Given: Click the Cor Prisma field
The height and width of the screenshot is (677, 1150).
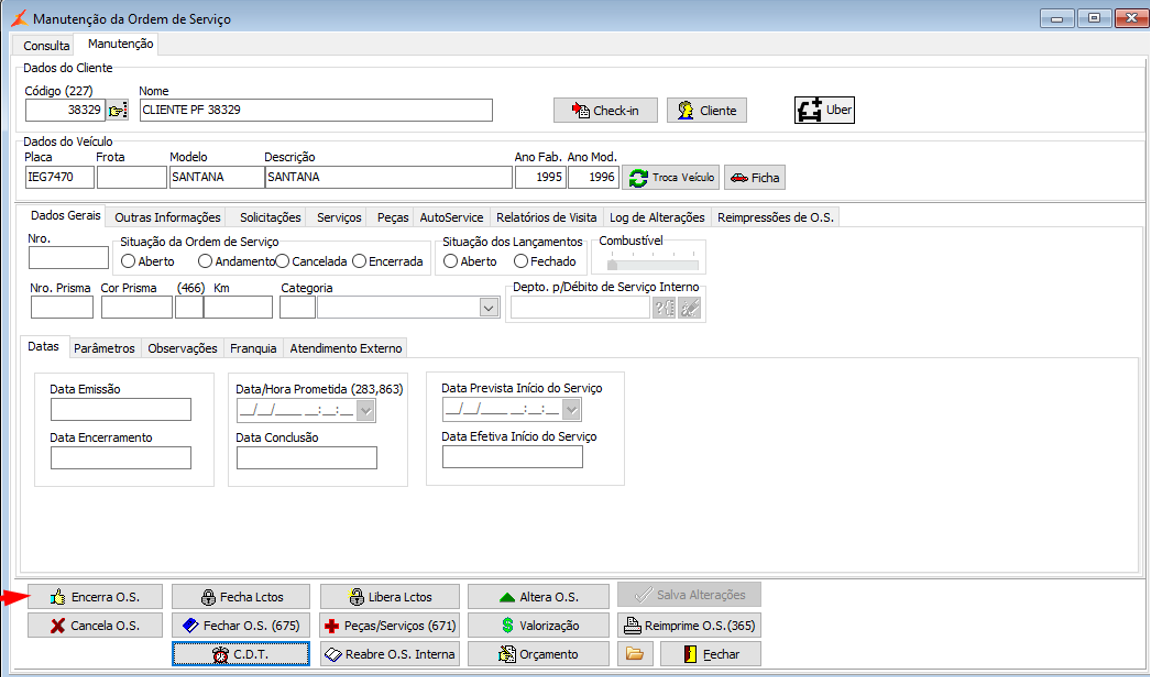Looking at the screenshot, I should (136, 308).
